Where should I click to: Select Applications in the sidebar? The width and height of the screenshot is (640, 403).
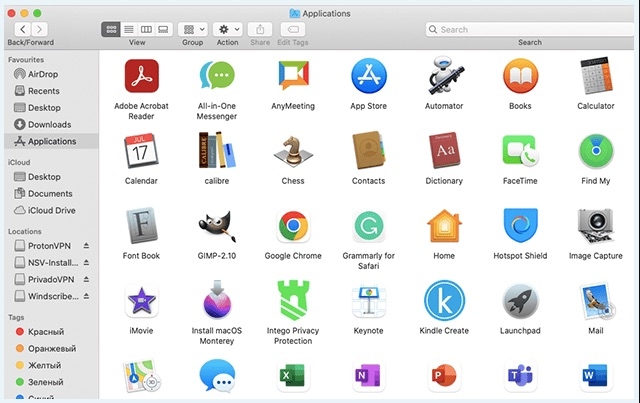[51, 141]
